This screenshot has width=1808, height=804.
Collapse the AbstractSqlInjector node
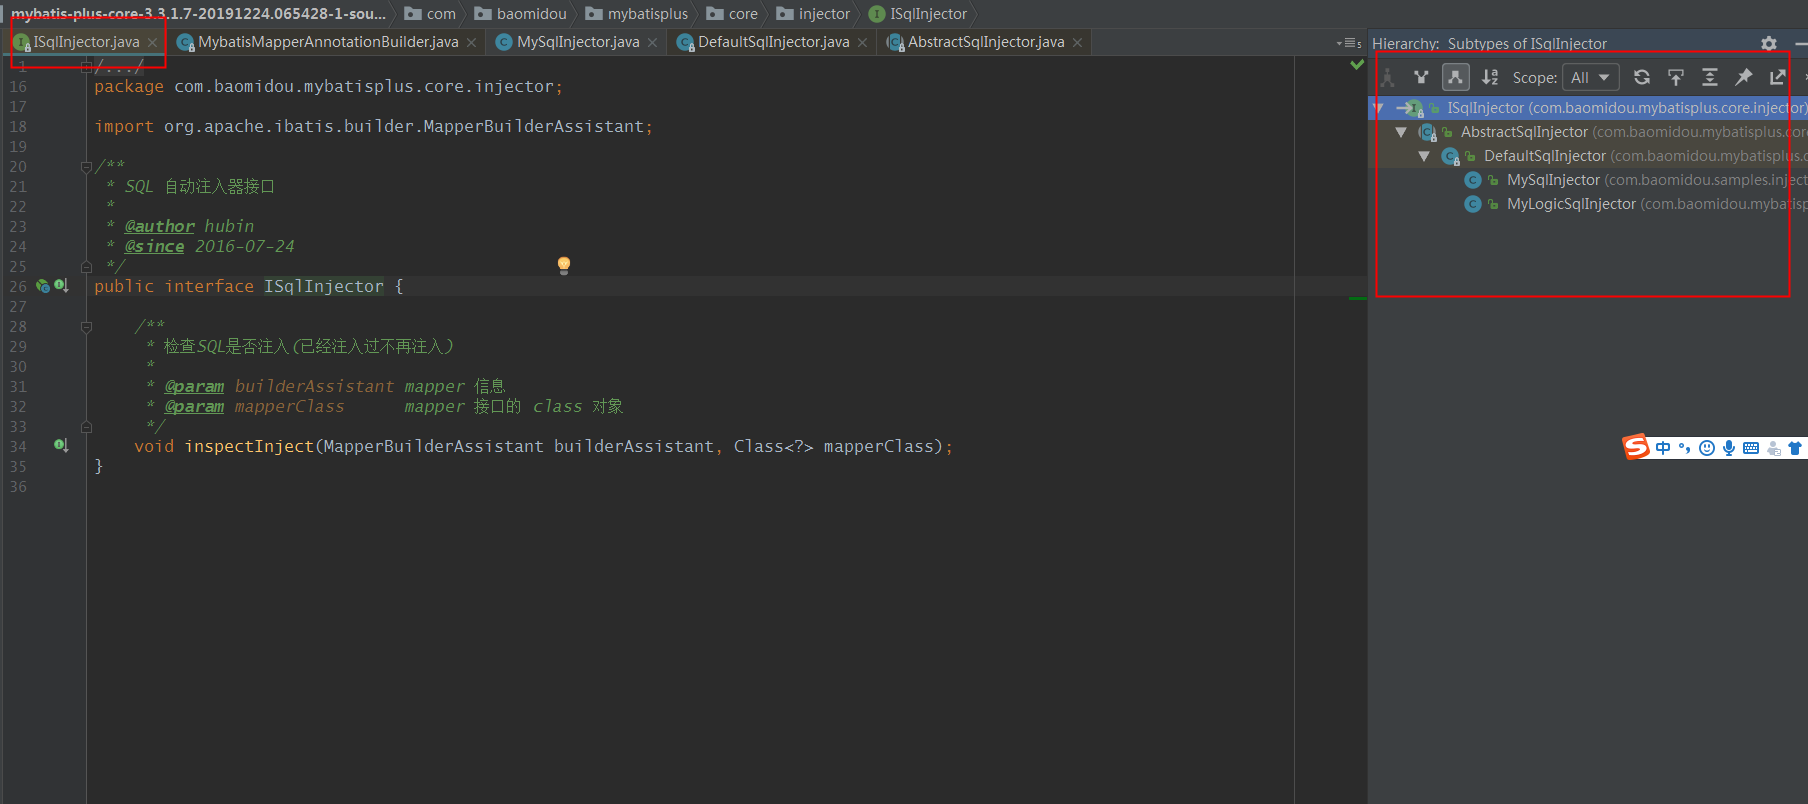coord(1401,132)
